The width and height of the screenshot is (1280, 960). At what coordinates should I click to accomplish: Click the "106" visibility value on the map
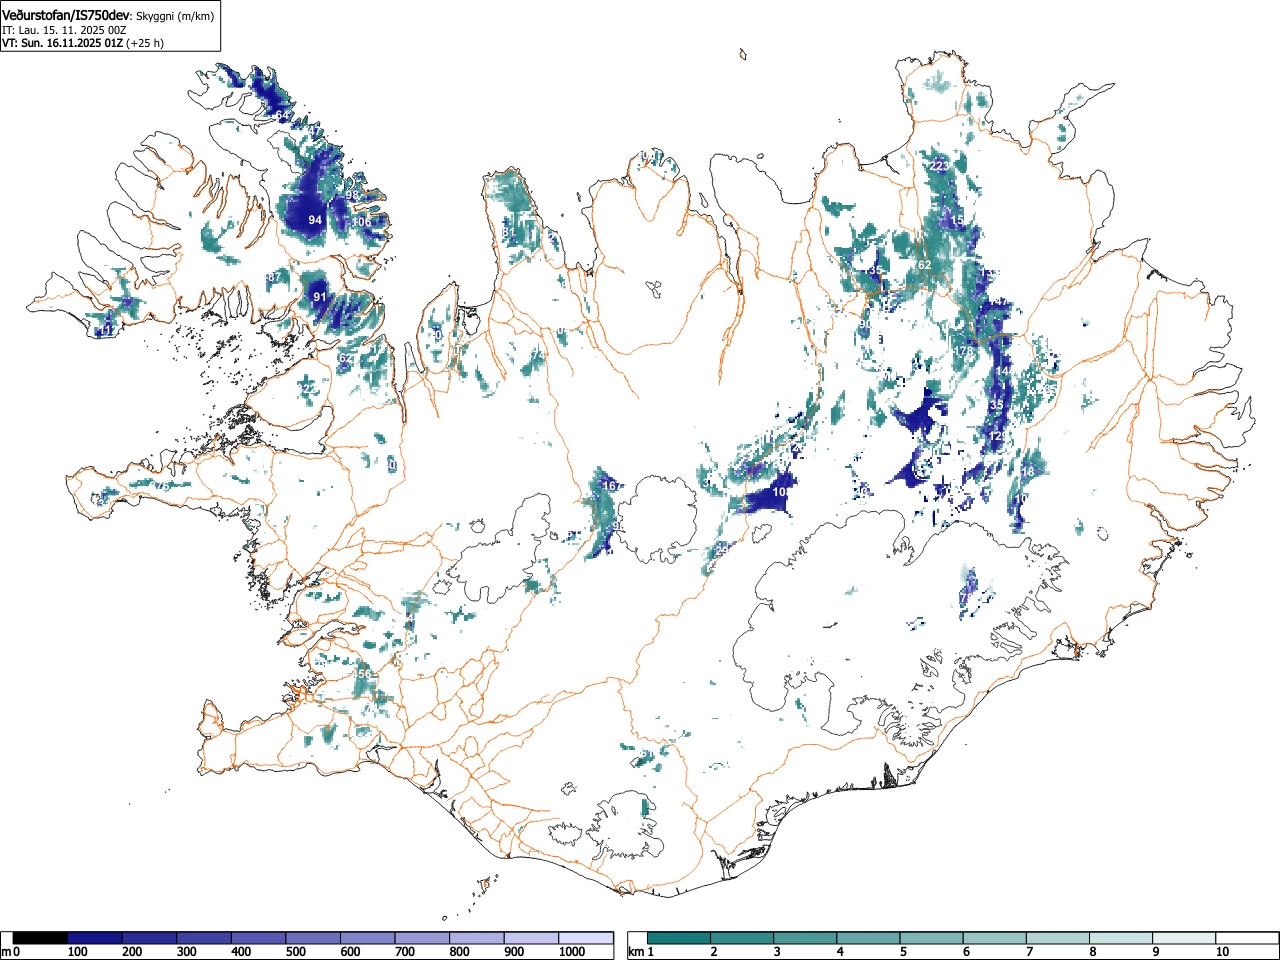[362, 222]
